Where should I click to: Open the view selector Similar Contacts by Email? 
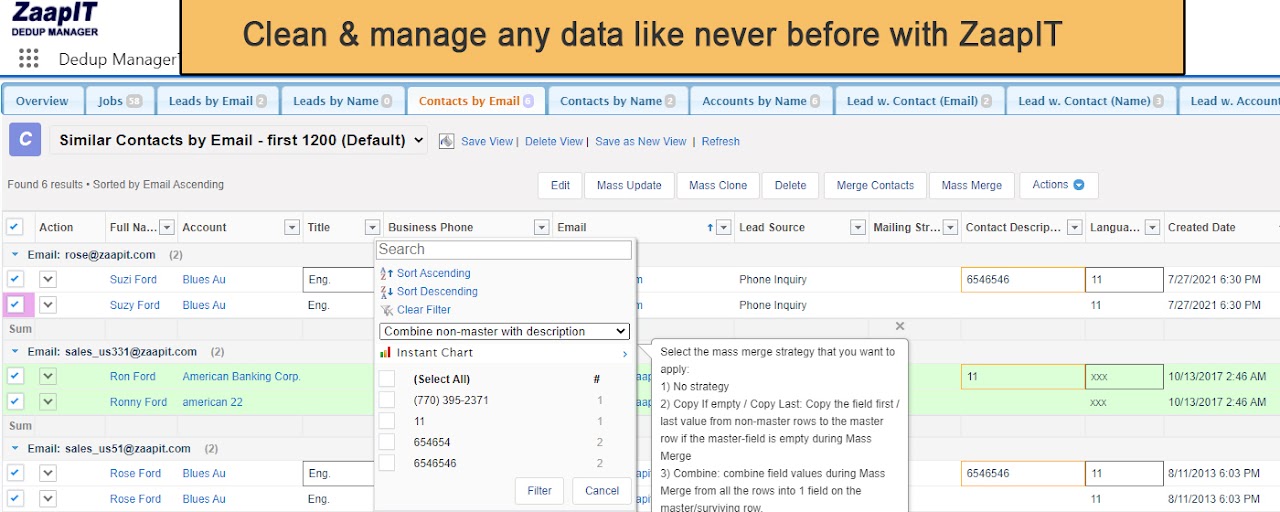(x=239, y=141)
